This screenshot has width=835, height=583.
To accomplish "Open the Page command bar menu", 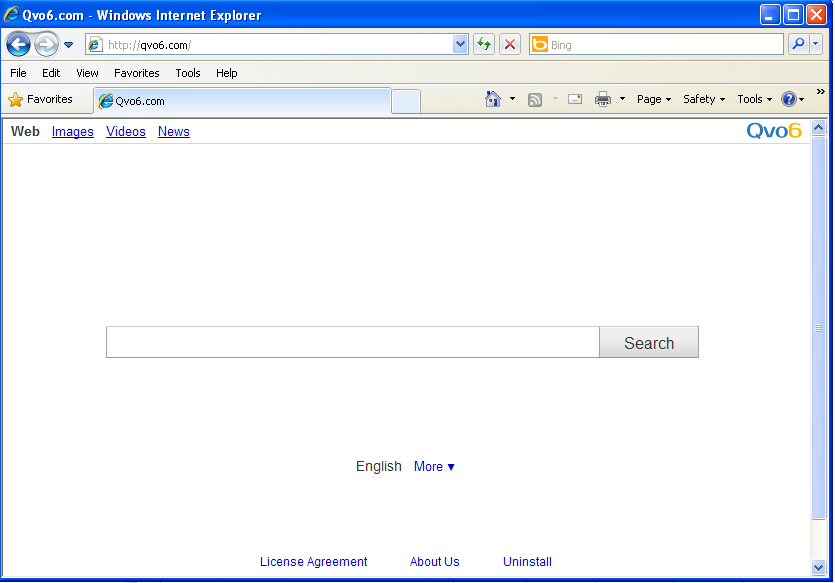I will [654, 99].
